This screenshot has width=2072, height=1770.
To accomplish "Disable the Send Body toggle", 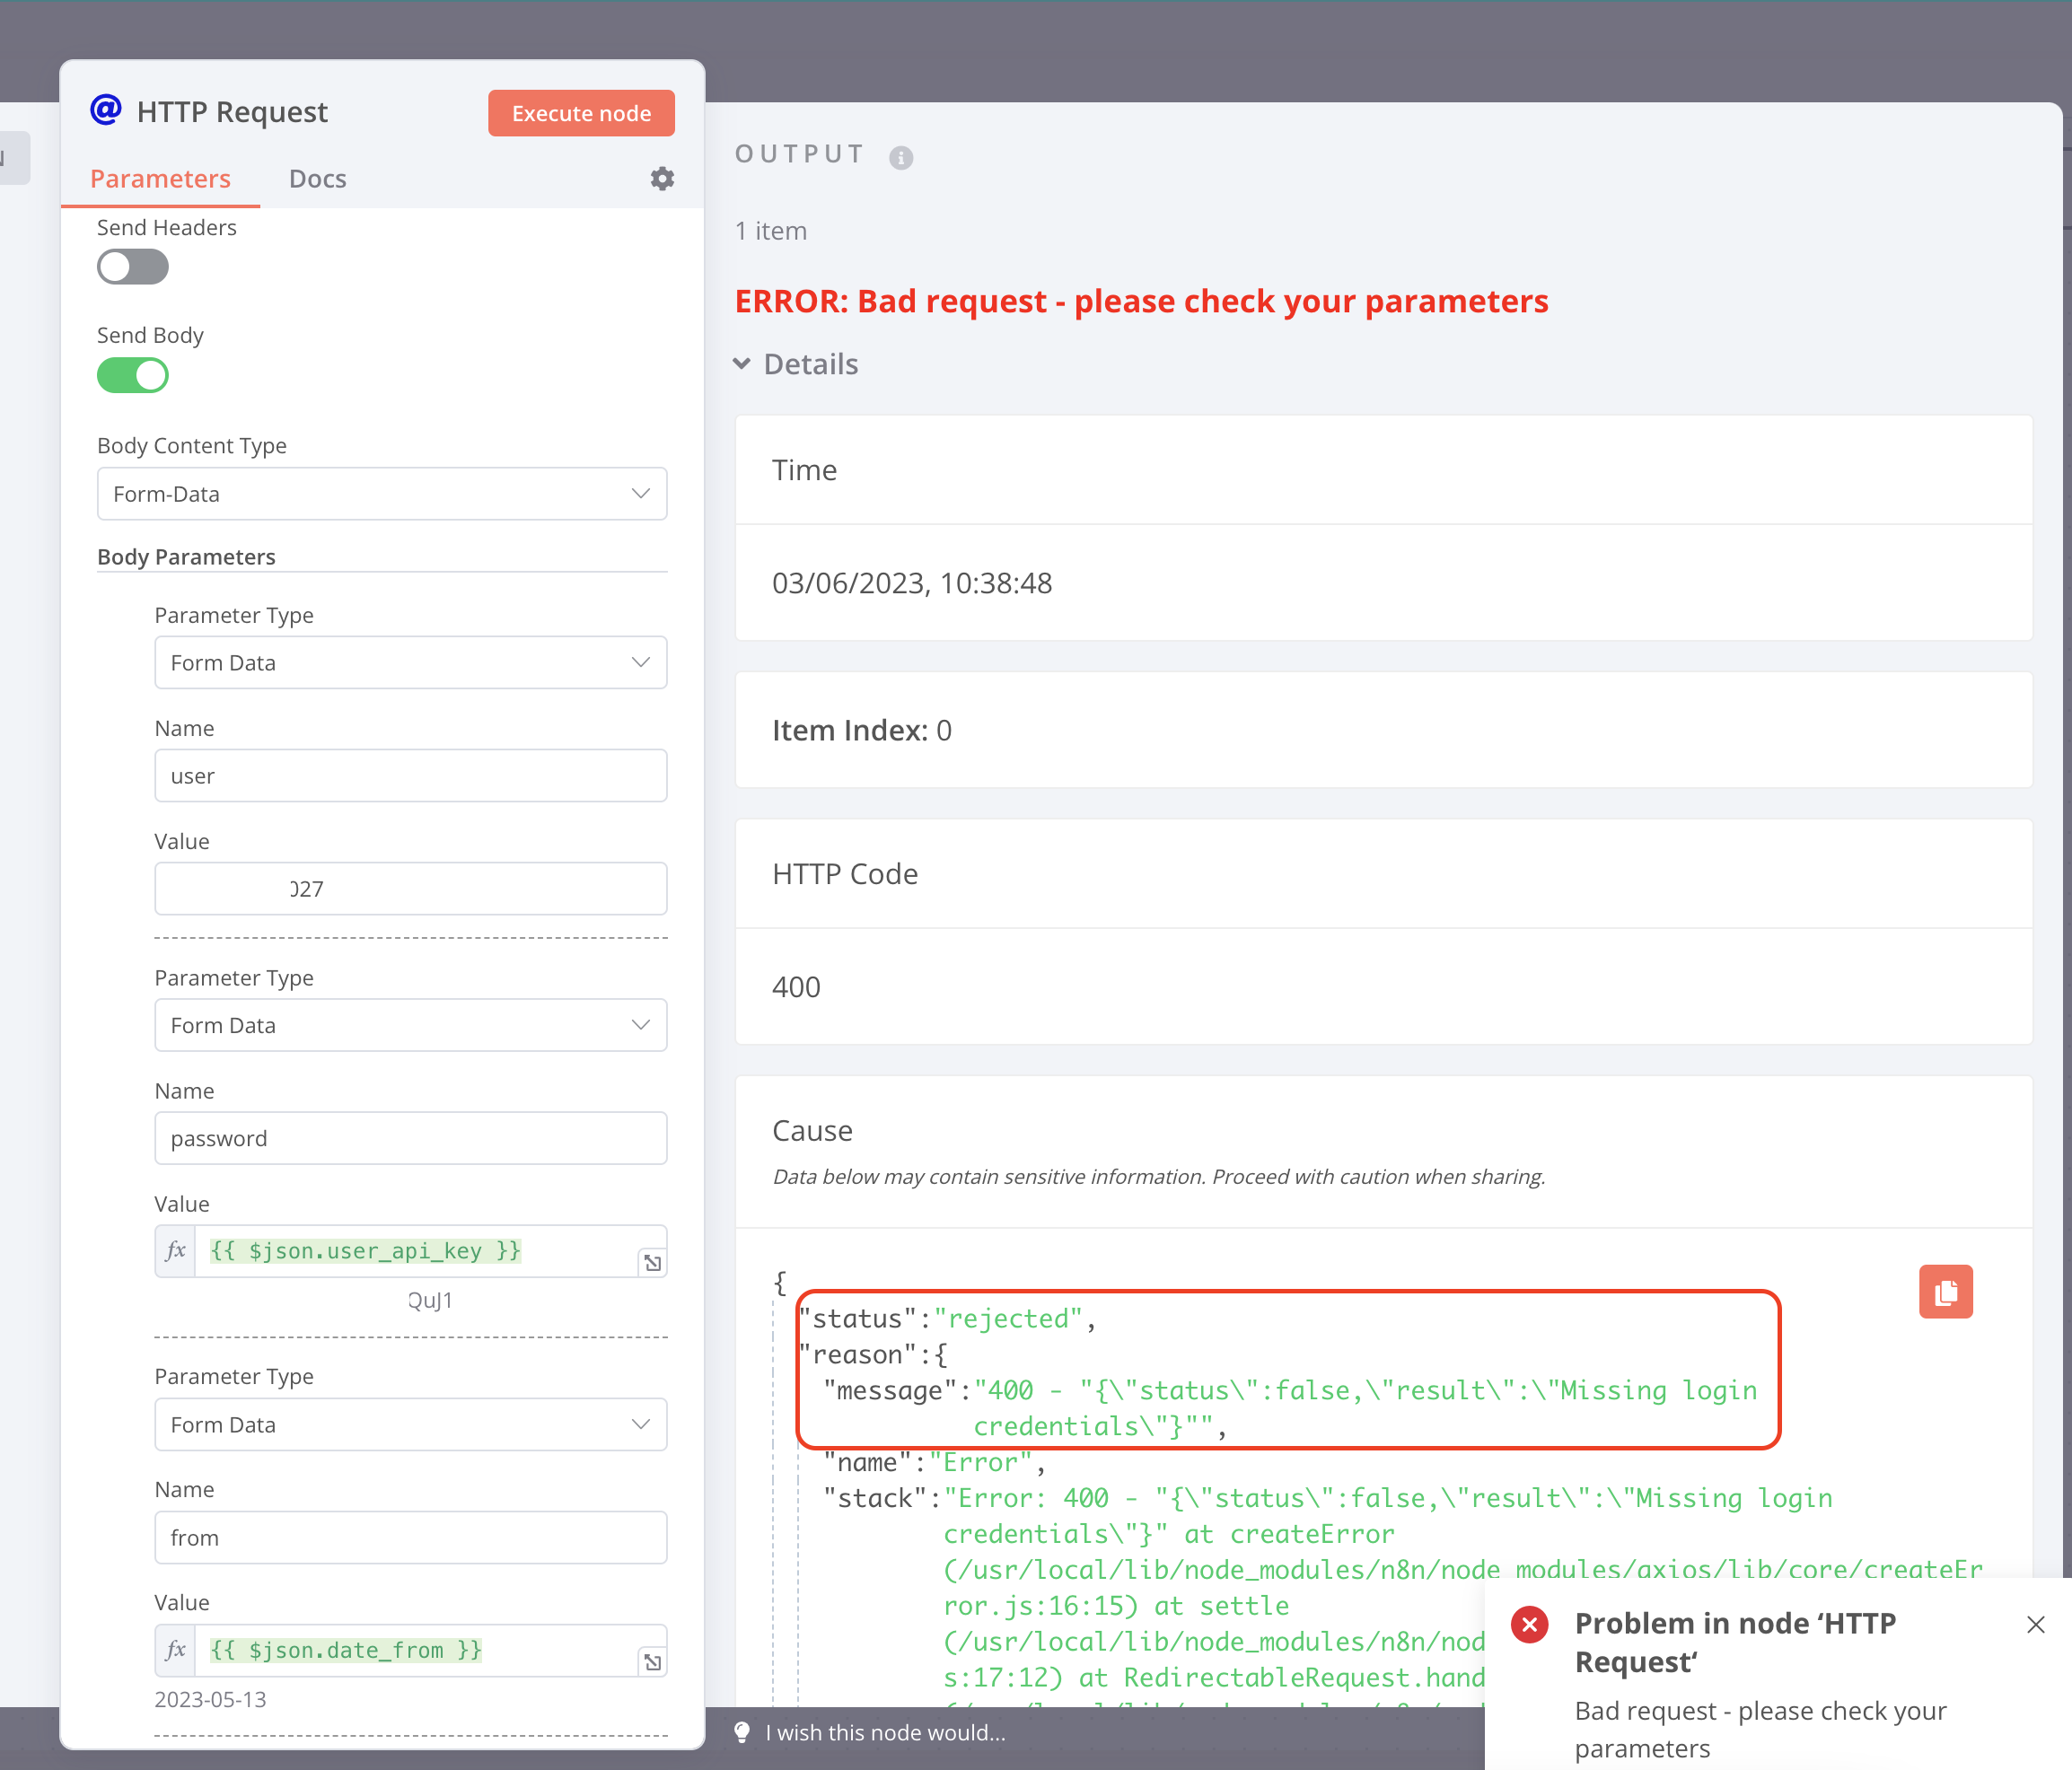I will coord(133,376).
